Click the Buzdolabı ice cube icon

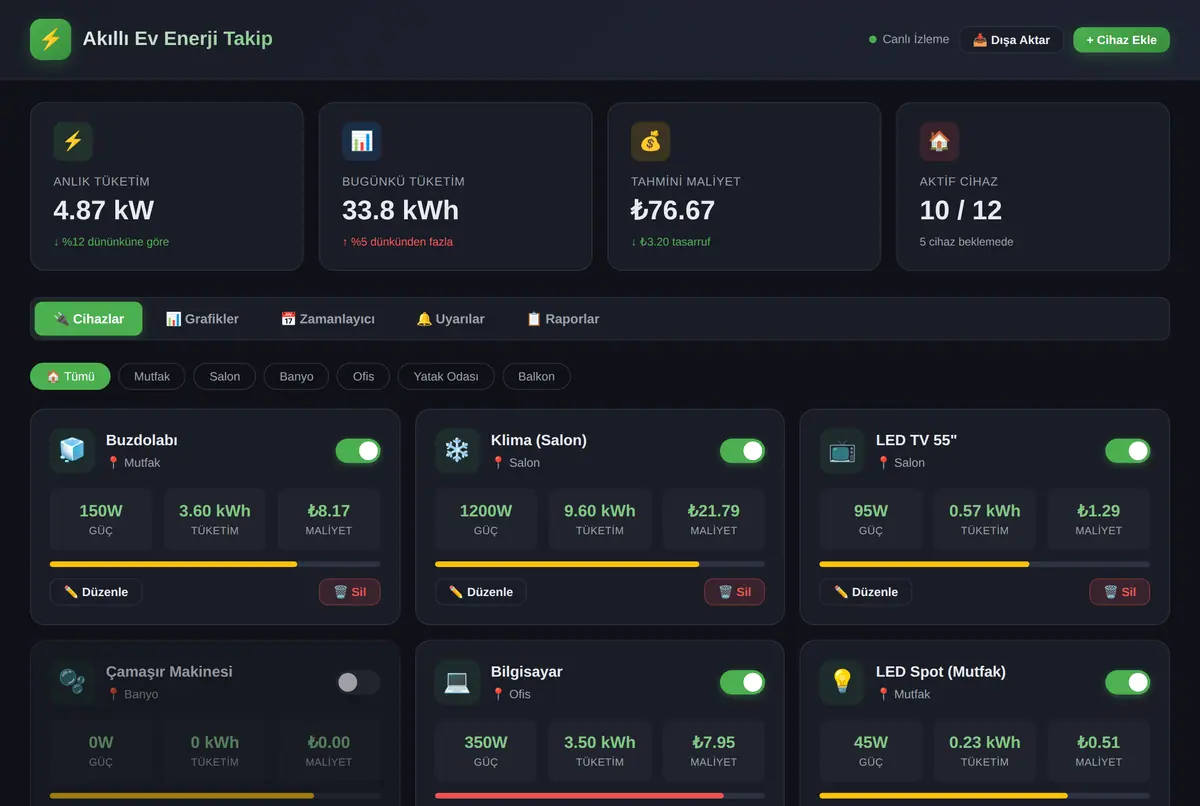point(72,451)
